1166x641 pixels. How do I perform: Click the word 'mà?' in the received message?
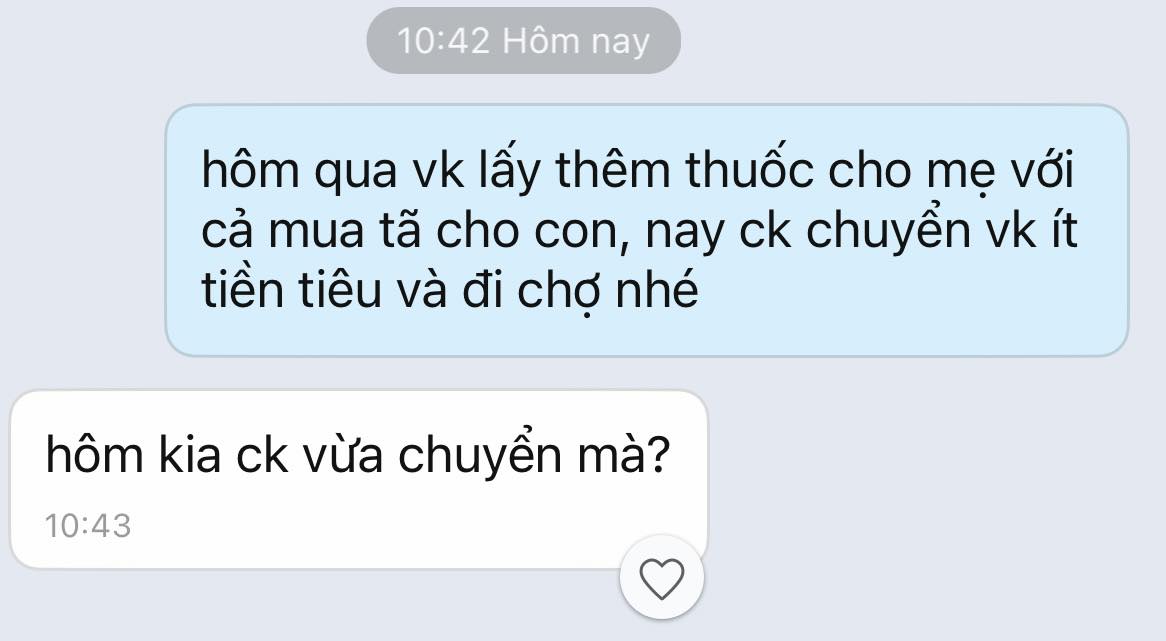click(623, 455)
